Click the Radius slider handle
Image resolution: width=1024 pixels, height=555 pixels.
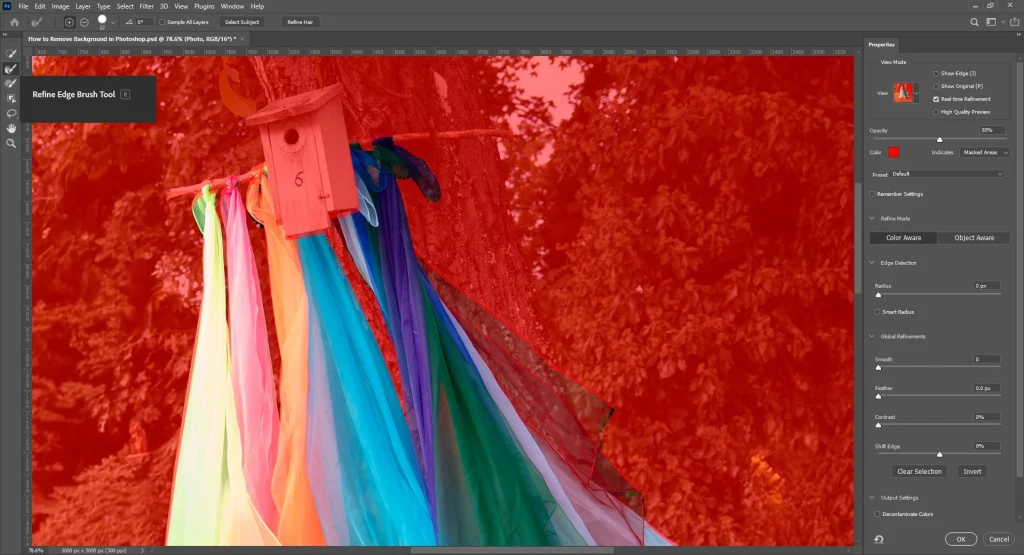coord(878,294)
